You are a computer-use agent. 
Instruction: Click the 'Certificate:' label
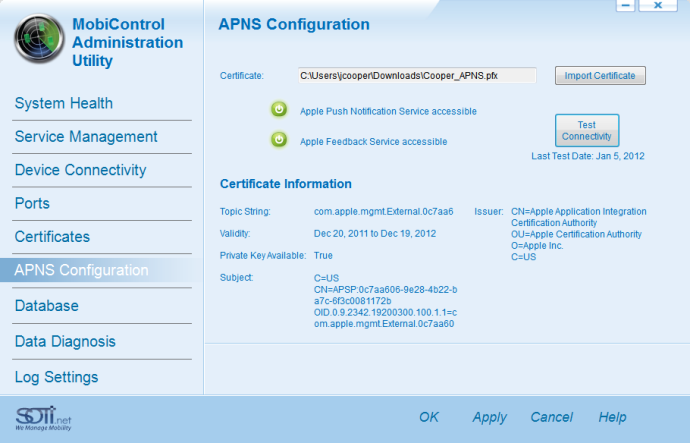pos(242,76)
